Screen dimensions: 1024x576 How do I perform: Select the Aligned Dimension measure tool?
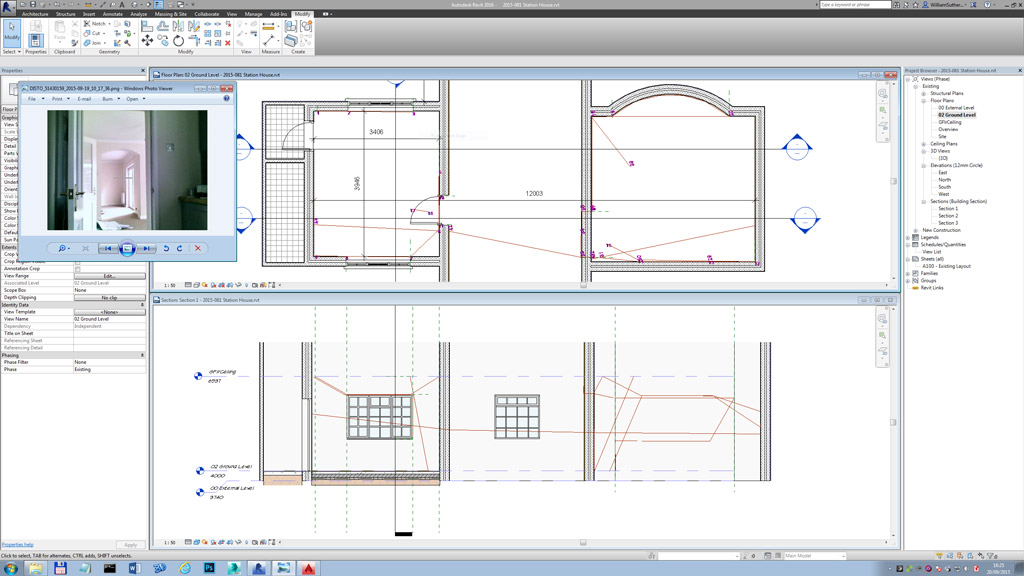268,27
